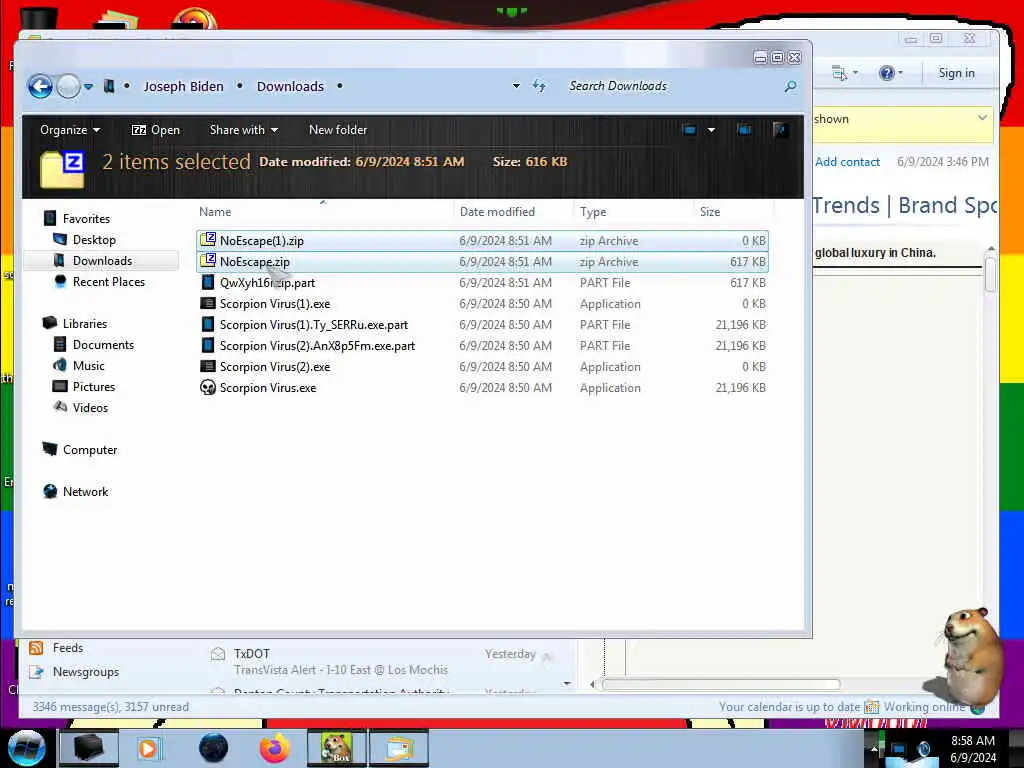Click the Windows Start button
Viewport: 1024px width, 768px height.
26,748
